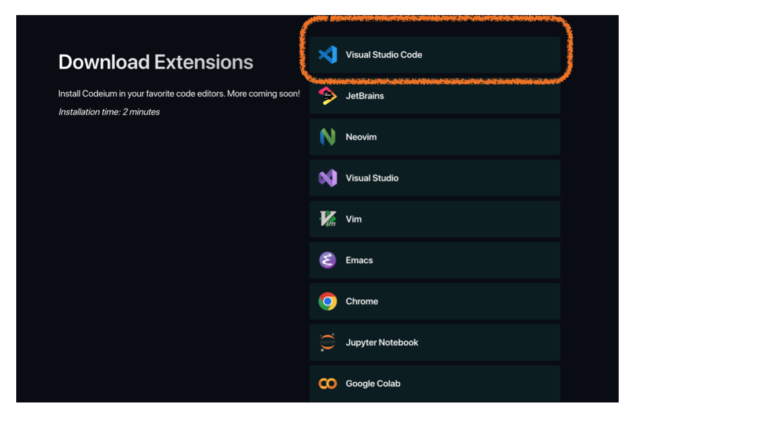760x428 pixels.
Task: Select the Vim extension label
Action: click(x=354, y=219)
